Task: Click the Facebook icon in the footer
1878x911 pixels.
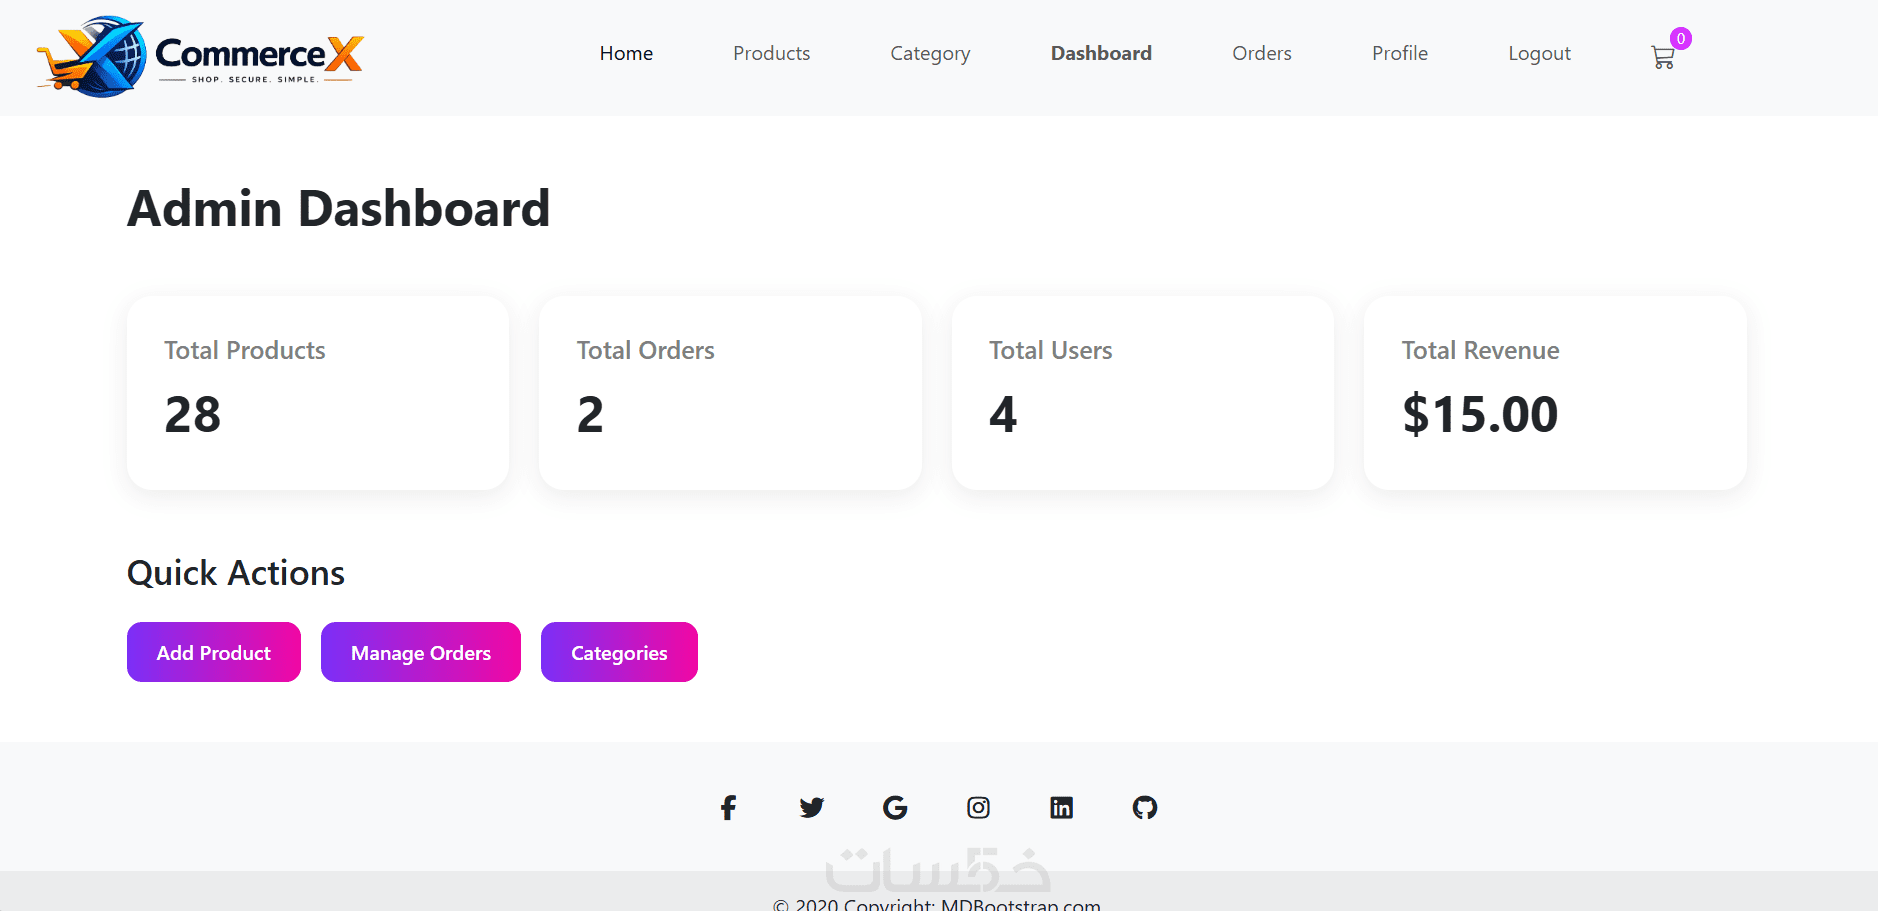Action: [728, 807]
